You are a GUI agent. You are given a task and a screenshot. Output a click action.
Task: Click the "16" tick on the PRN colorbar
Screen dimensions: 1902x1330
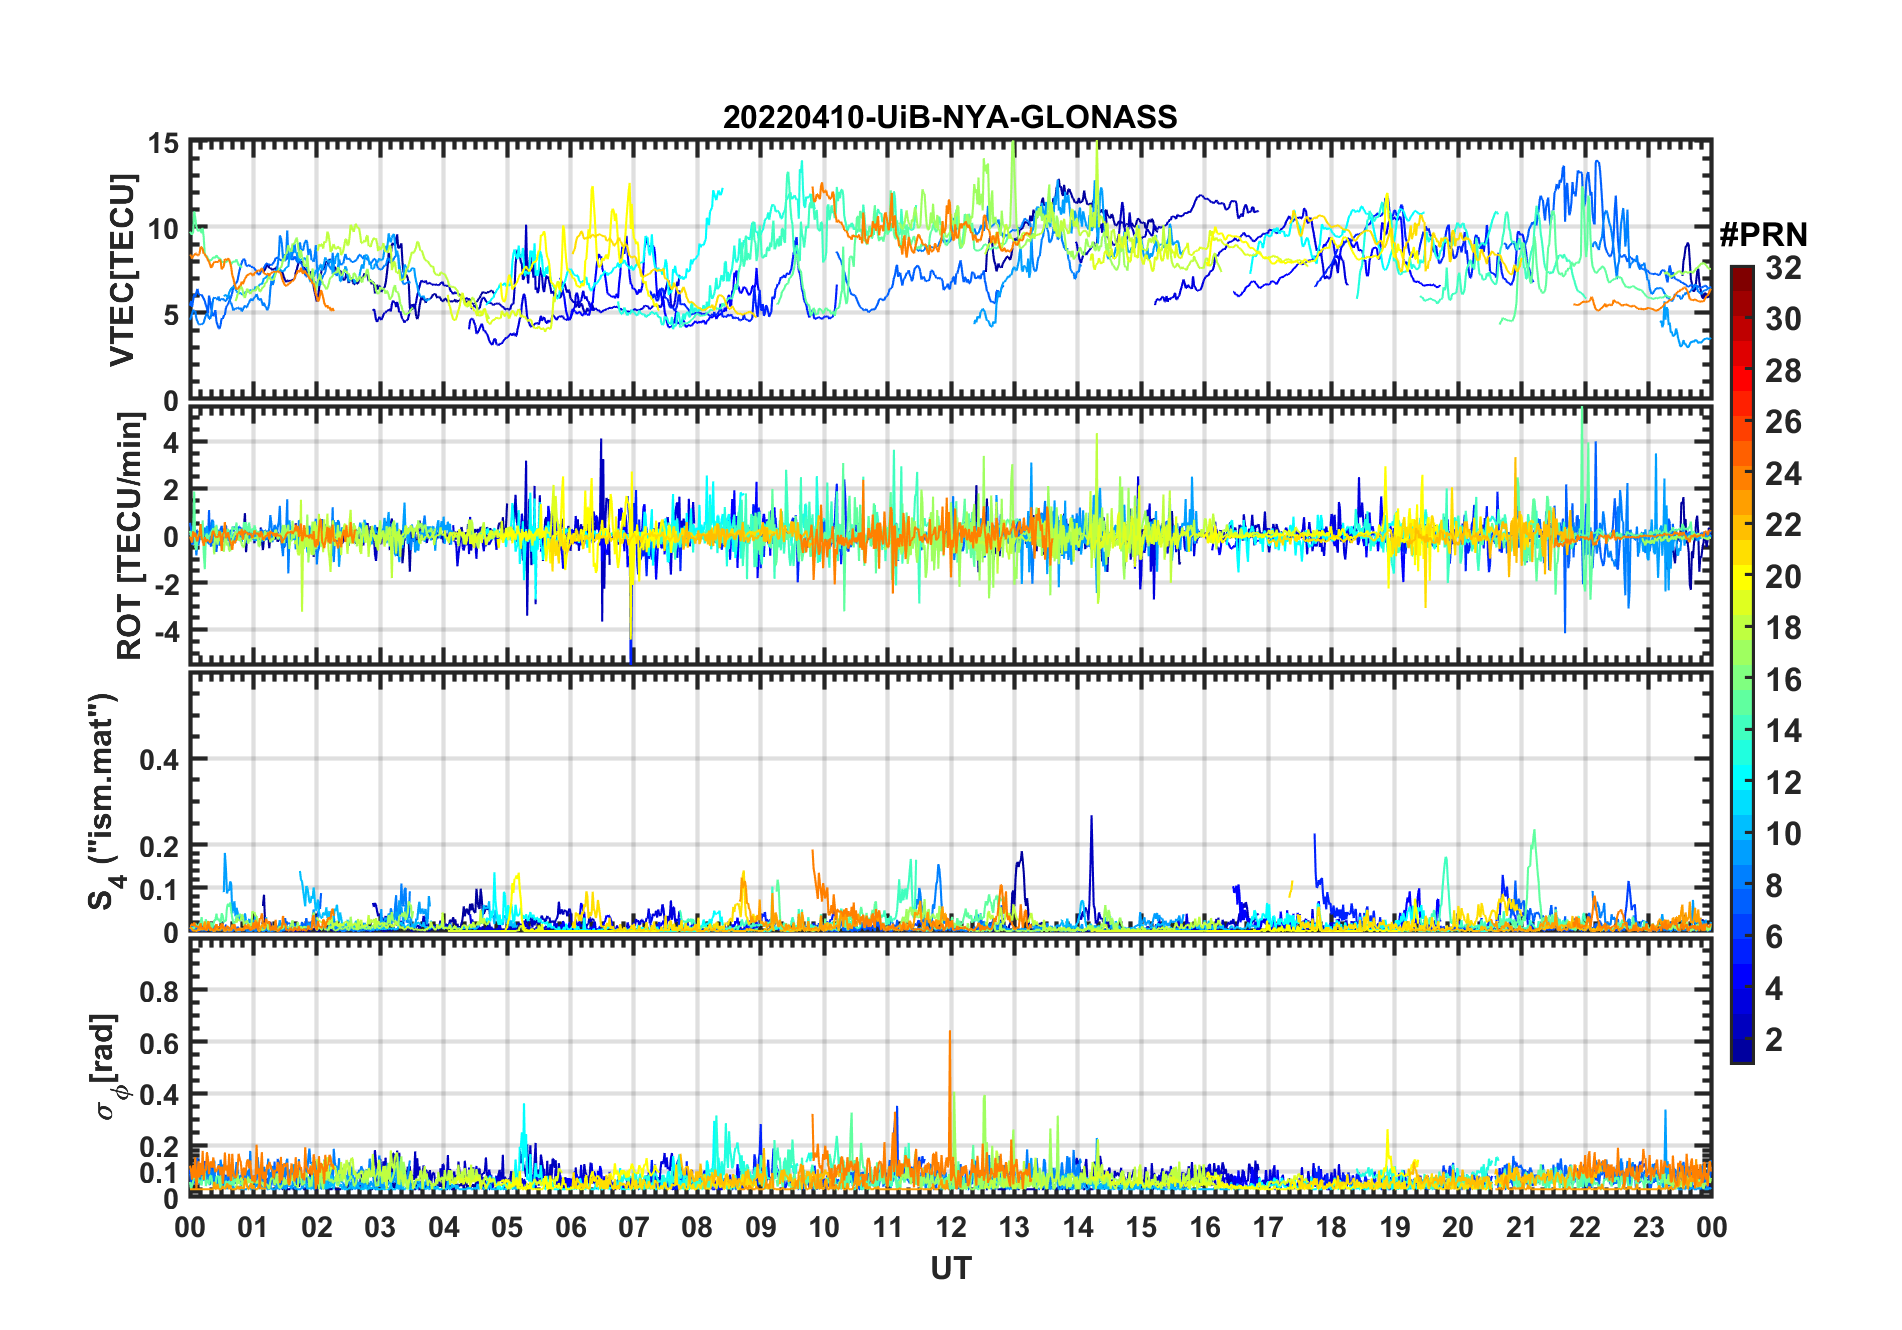(1783, 680)
